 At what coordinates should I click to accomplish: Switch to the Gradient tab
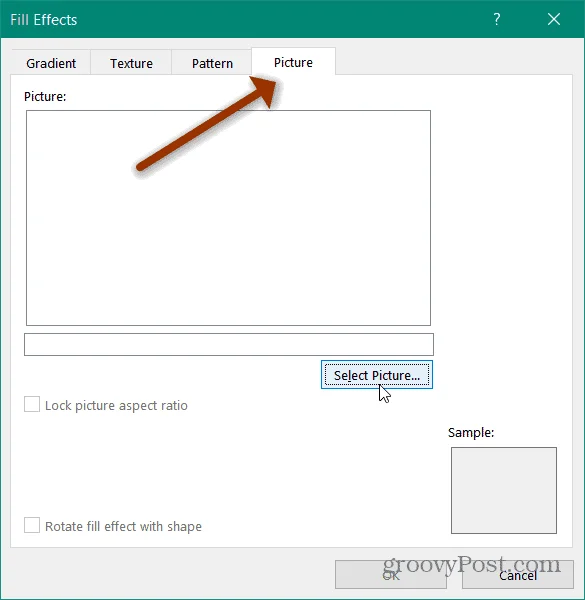[x=51, y=63]
